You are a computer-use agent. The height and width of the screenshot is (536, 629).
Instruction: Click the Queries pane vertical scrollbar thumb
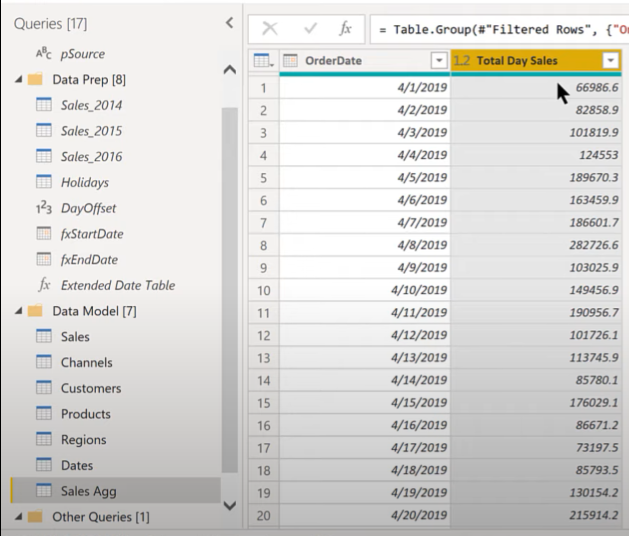(229, 290)
